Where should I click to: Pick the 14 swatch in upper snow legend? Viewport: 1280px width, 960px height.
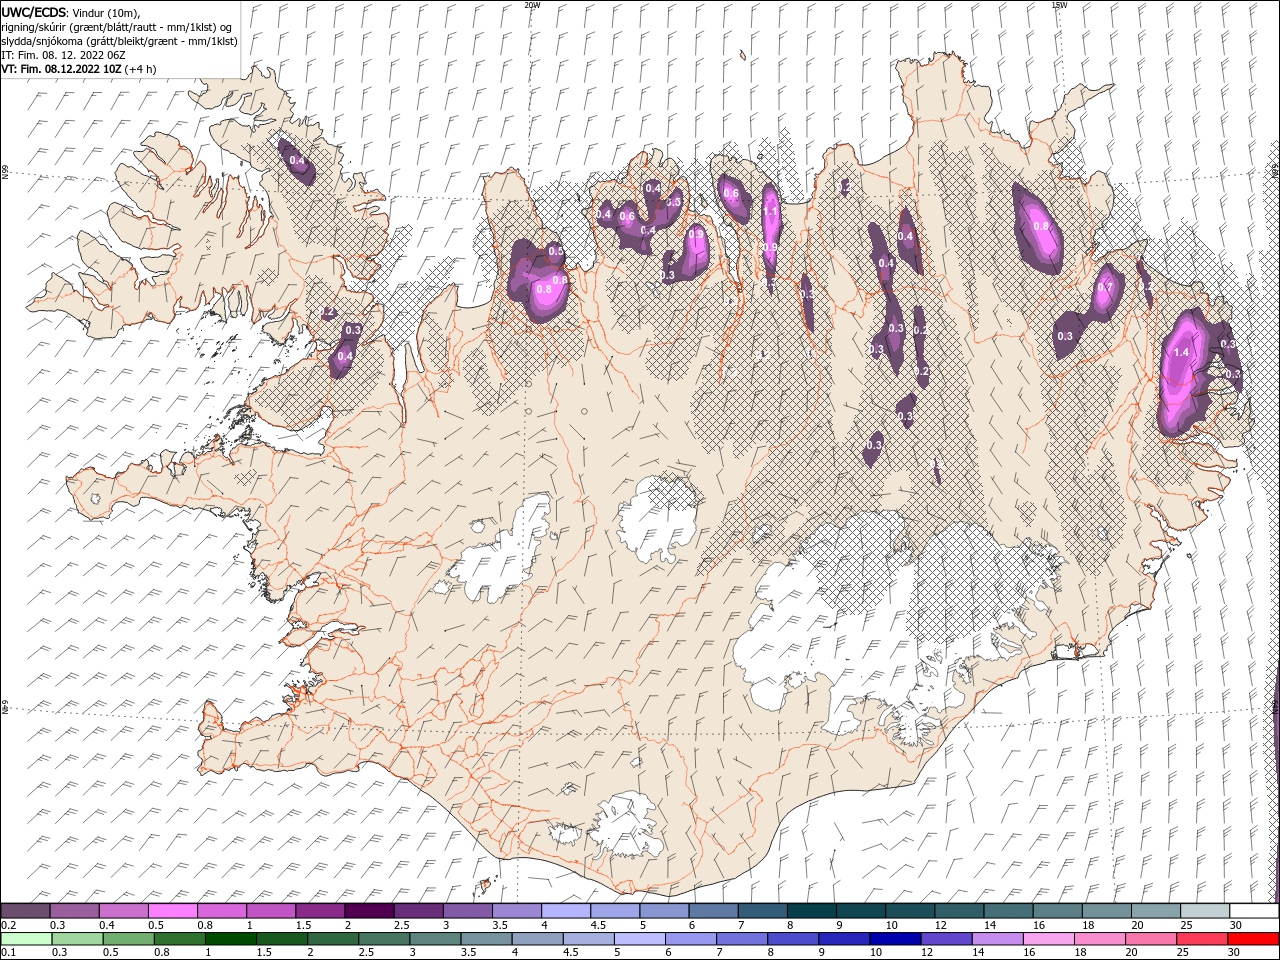[1007, 911]
